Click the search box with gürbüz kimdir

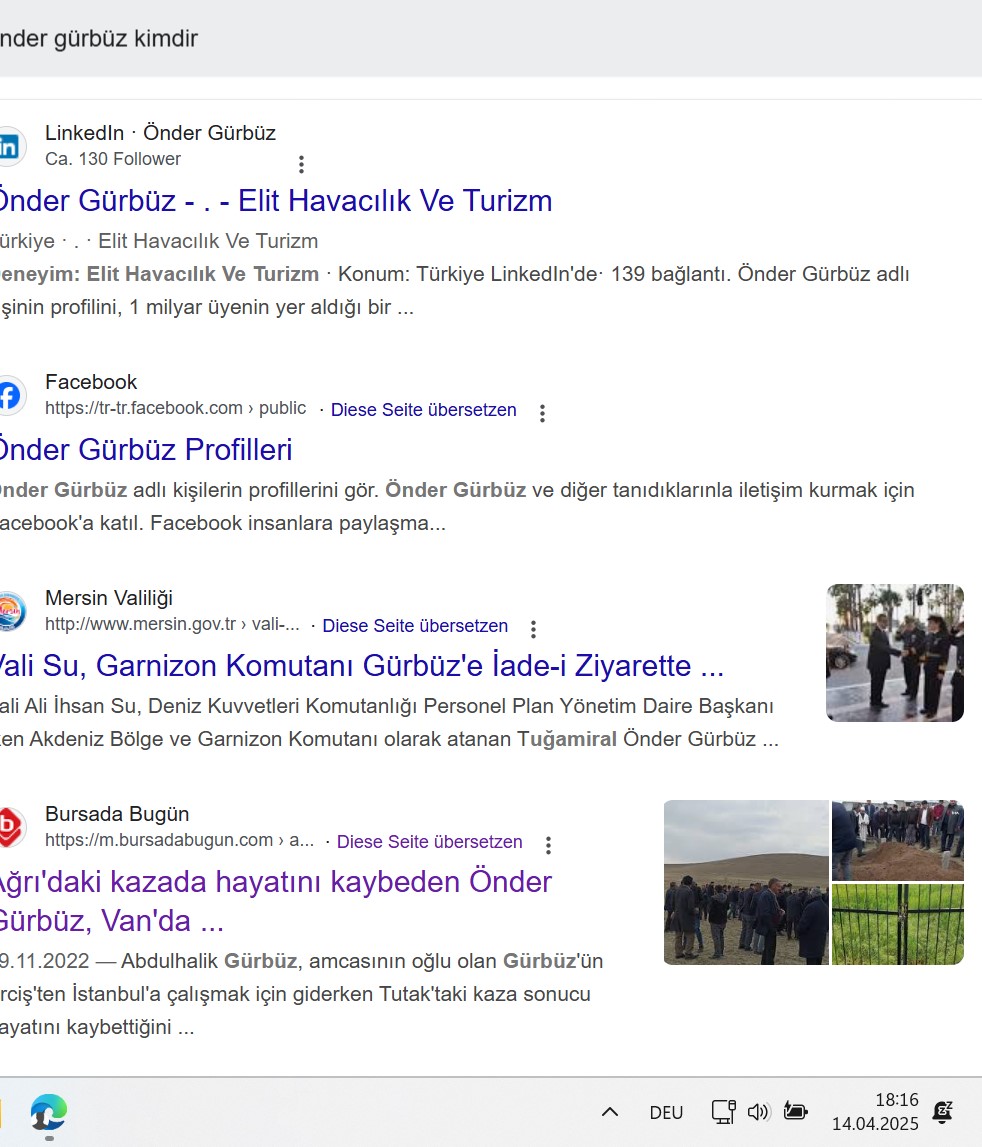490,38
